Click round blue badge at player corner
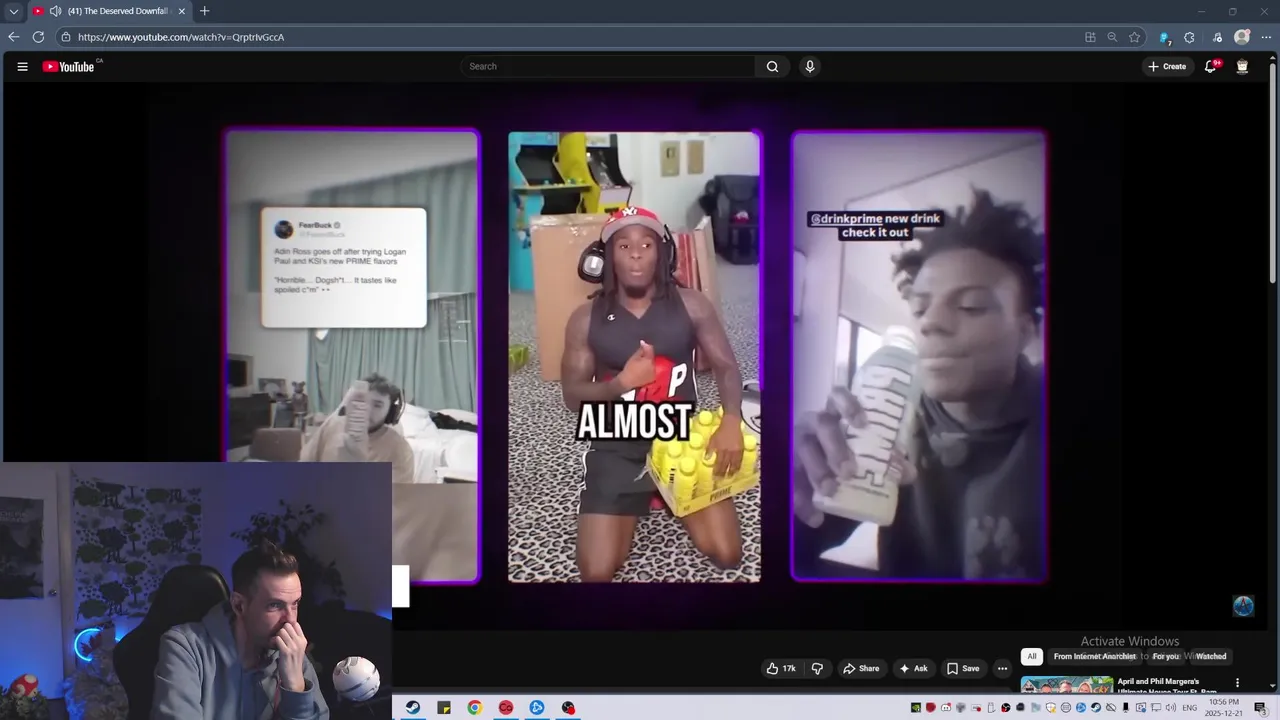This screenshot has width=1280, height=720. click(x=1243, y=606)
